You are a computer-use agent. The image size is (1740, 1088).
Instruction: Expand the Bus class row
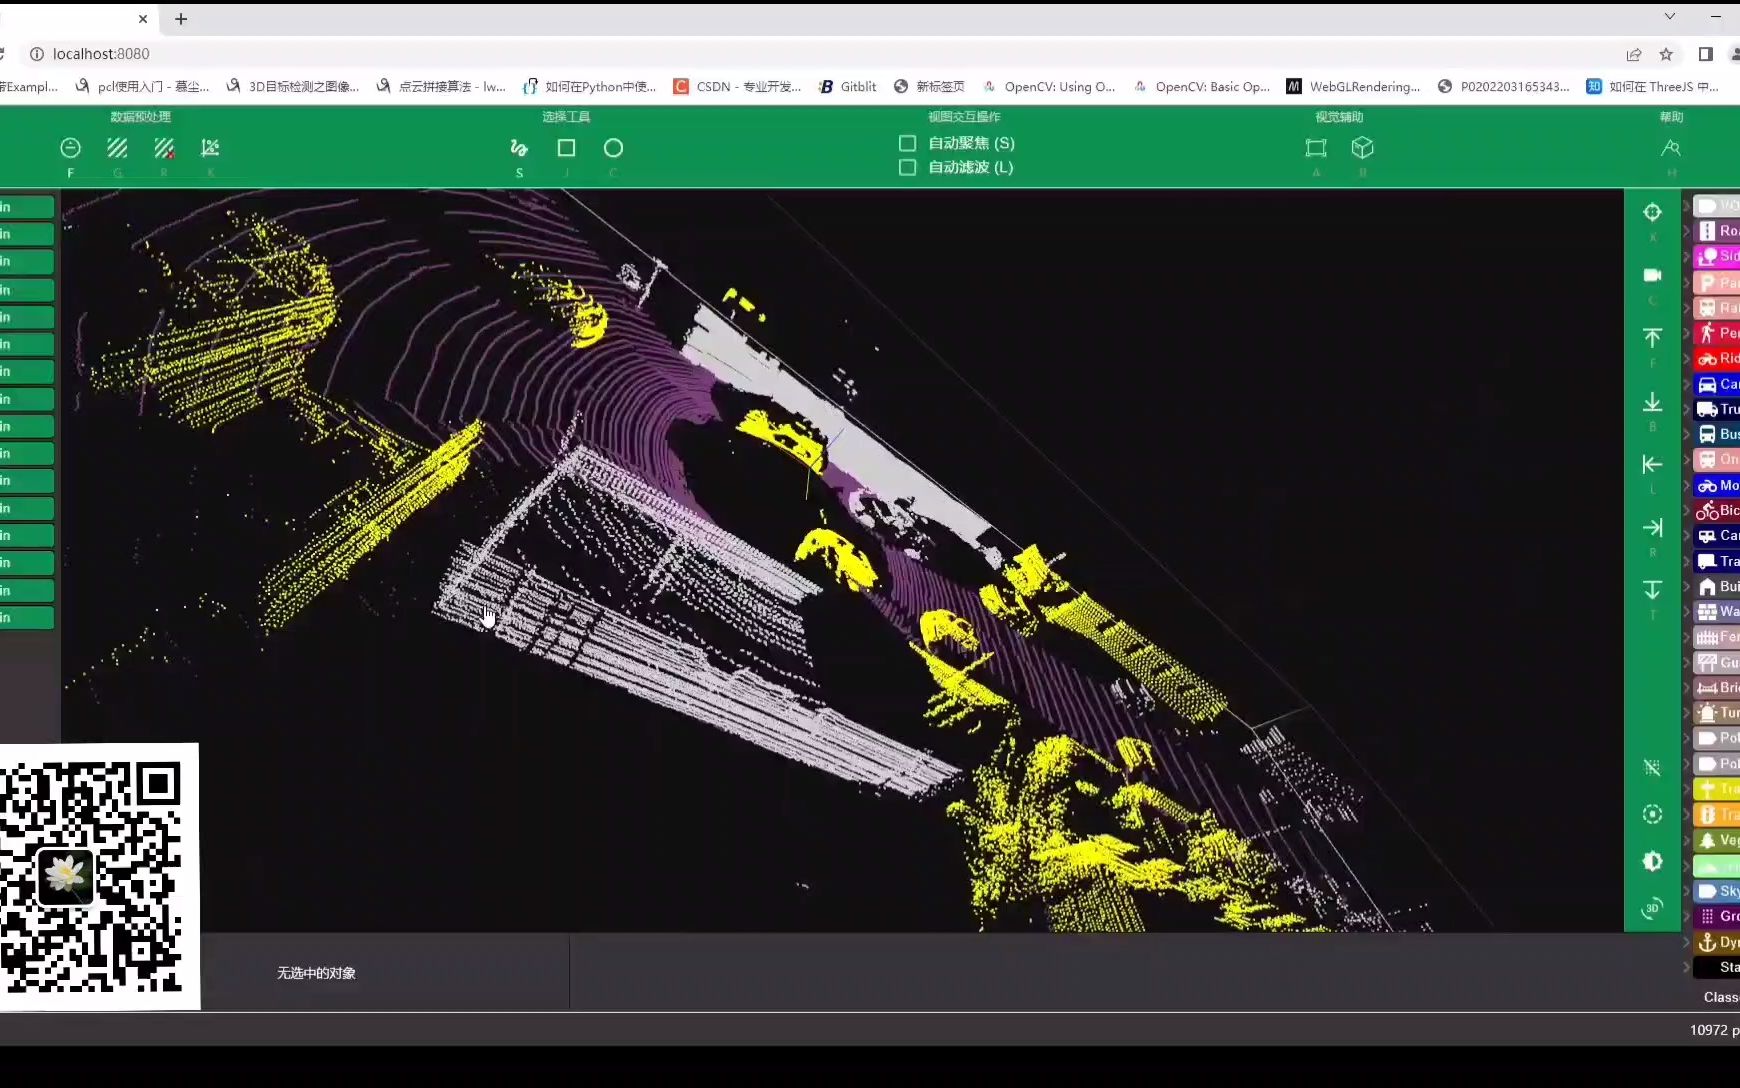coord(1687,434)
